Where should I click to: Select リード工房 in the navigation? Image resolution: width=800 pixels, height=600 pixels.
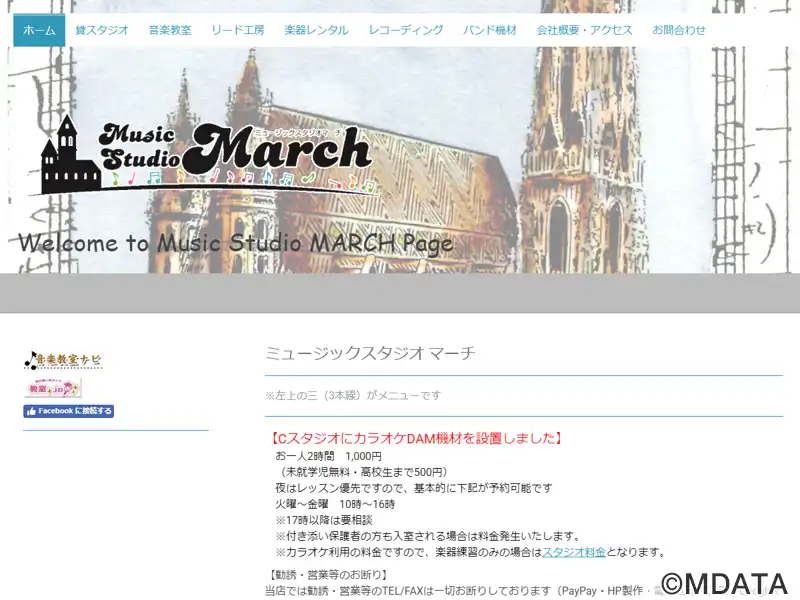coord(238,30)
